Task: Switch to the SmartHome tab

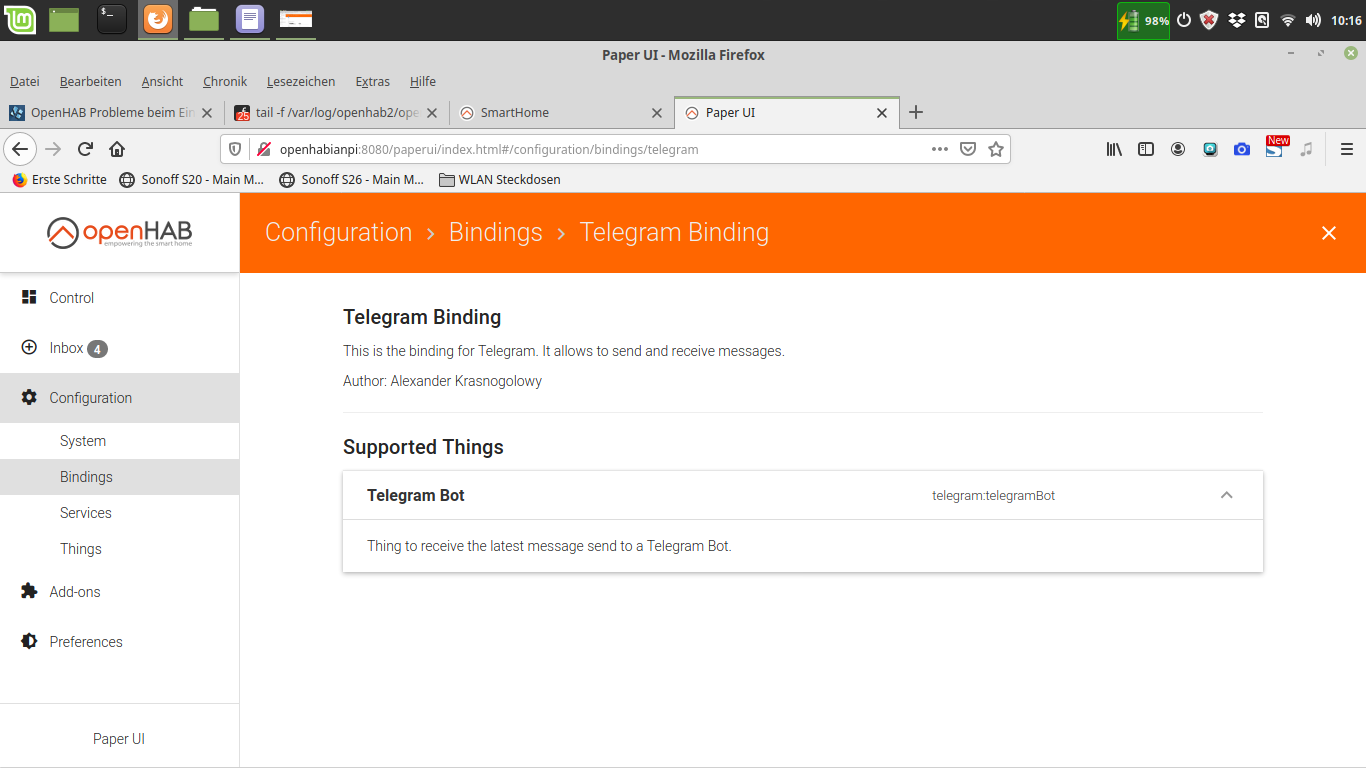Action: tap(562, 113)
